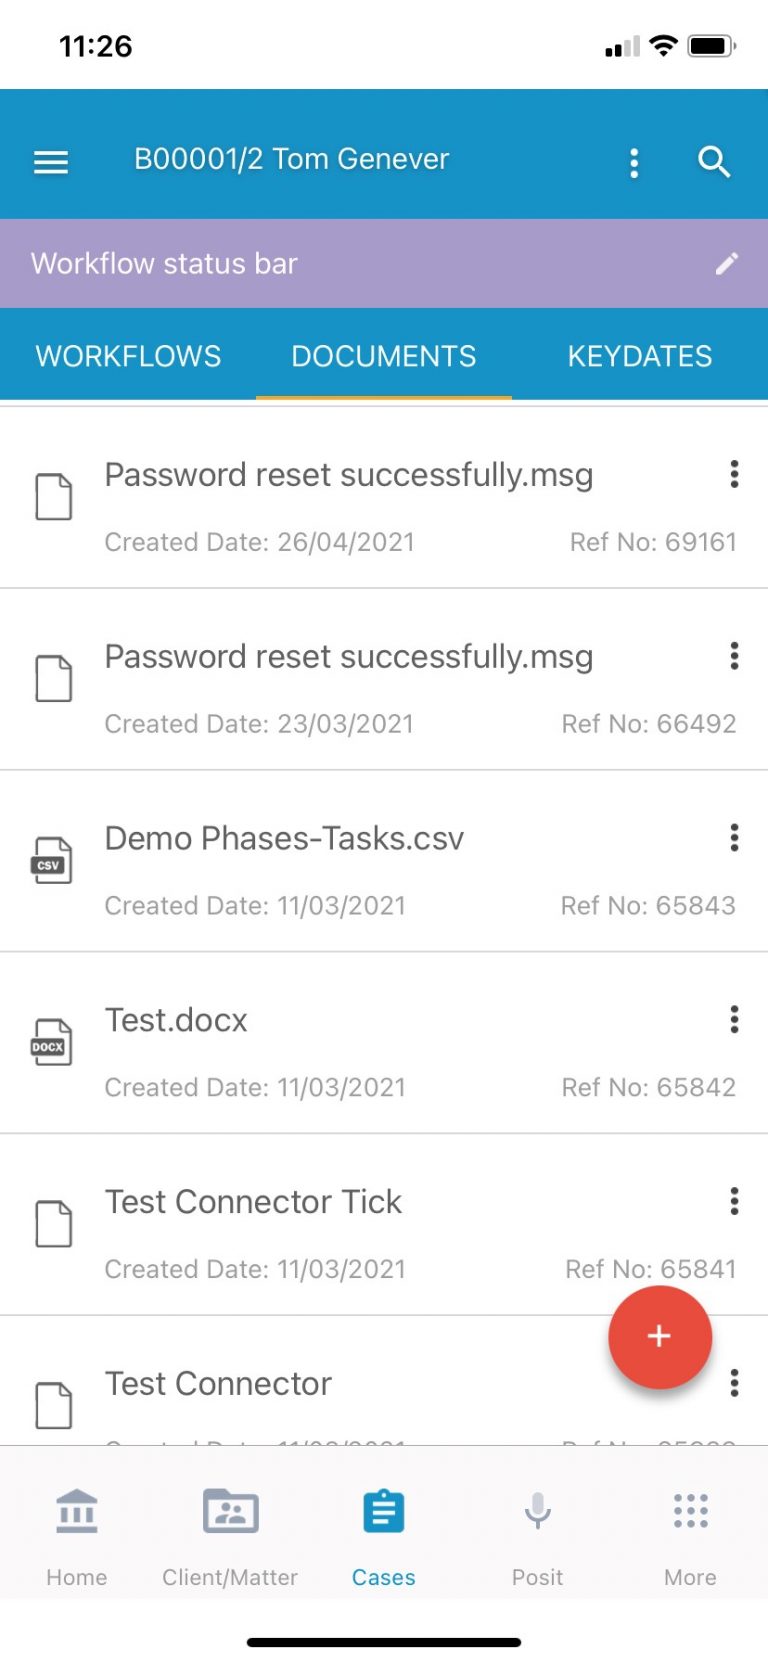The height and width of the screenshot is (1662, 768).
Task: Switch to the KEYDATES tab
Action: (640, 356)
